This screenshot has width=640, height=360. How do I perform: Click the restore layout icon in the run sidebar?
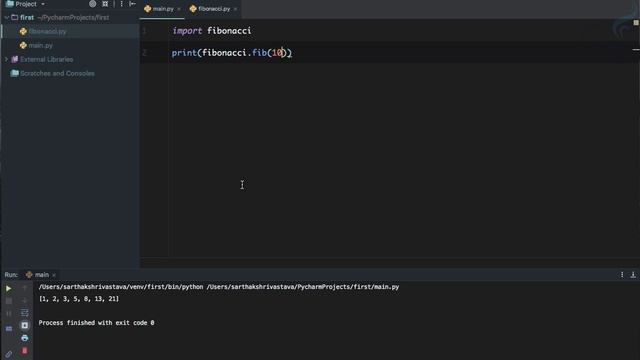click(9, 329)
